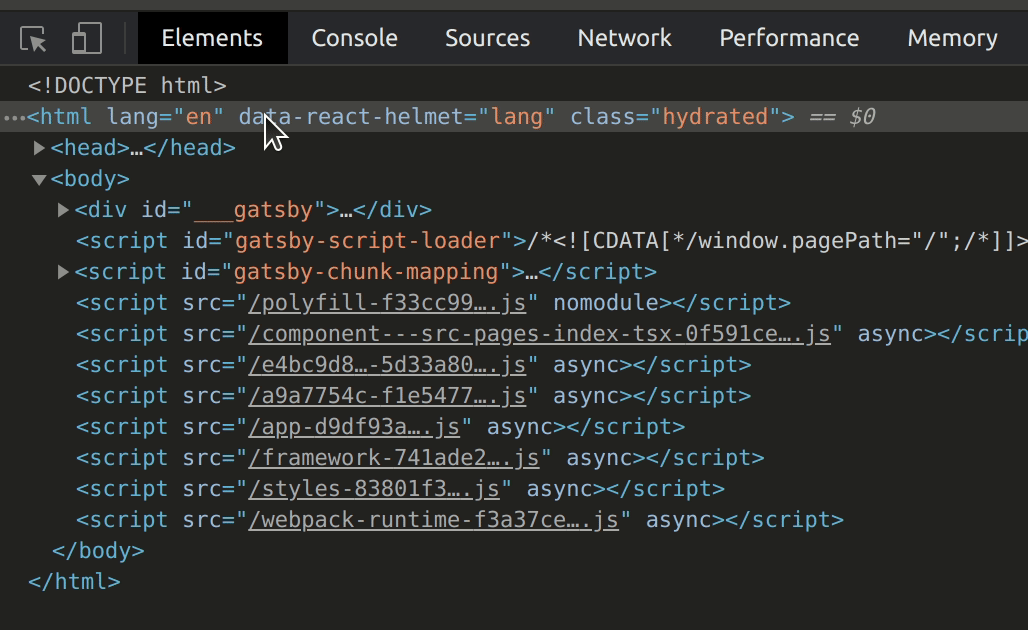The width and height of the screenshot is (1028, 630).
Task: Toggle the device toolbar icon
Action: click(x=87, y=39)
